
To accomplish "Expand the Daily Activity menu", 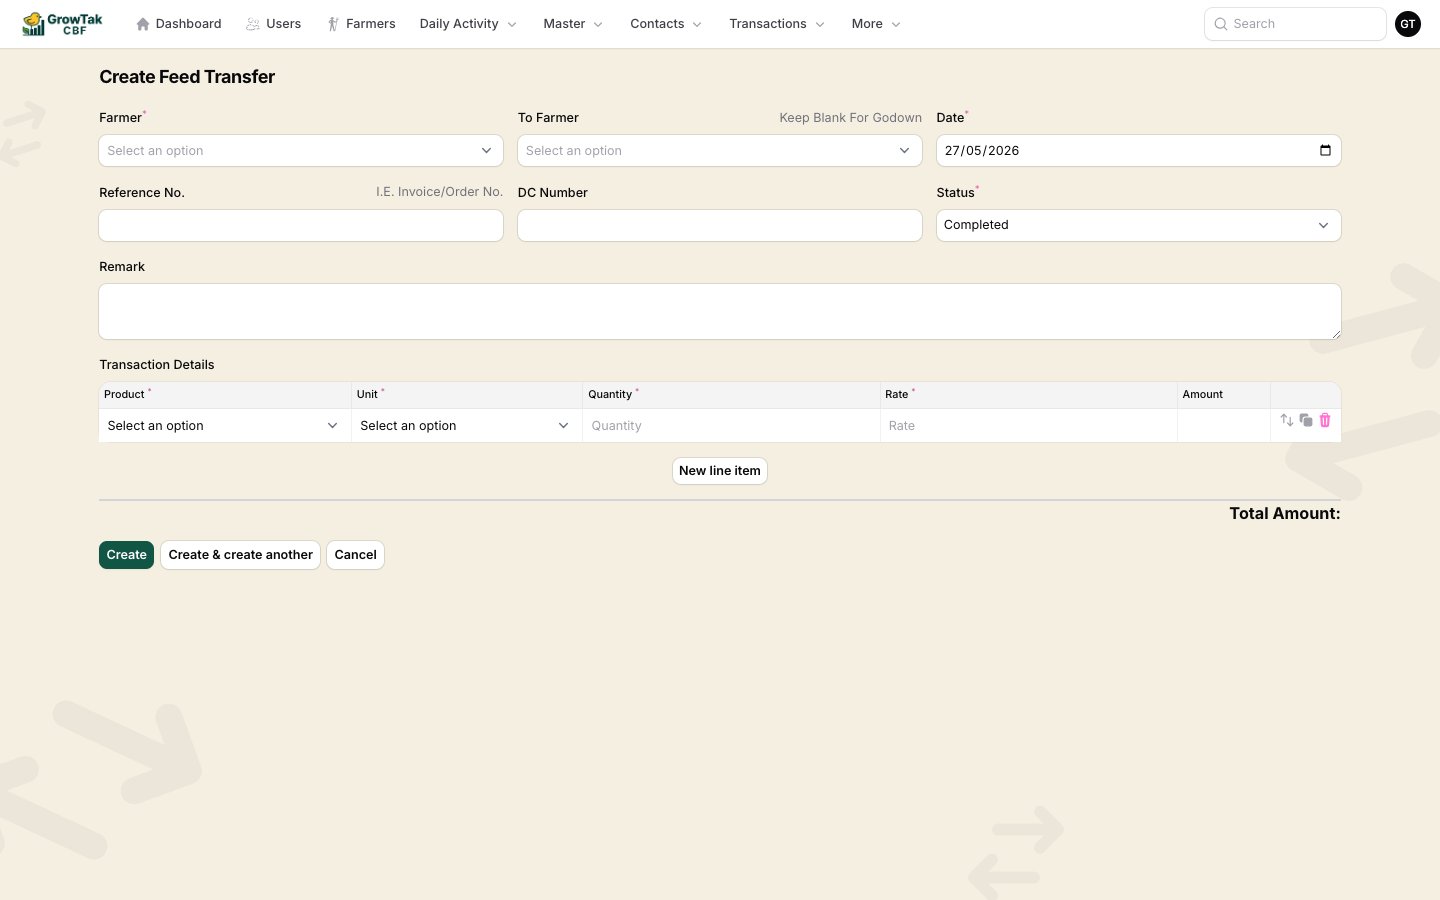I will [468, 24].
